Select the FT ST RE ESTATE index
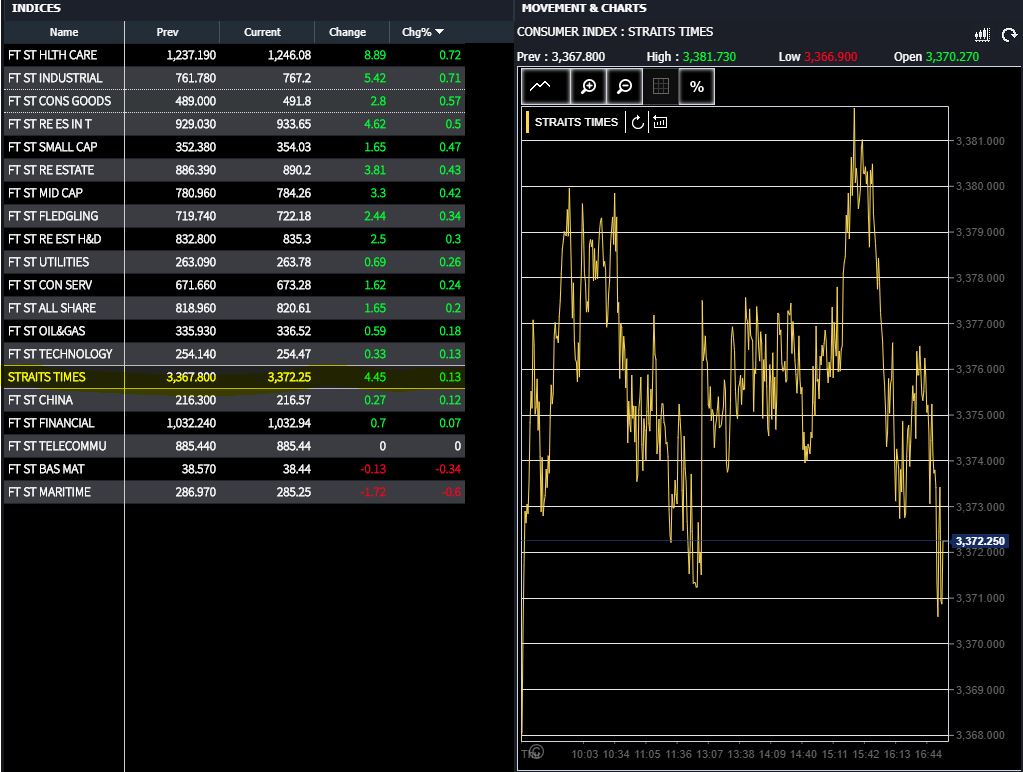The height and width of the screenshot is (772, 1023). coord(234,170)
